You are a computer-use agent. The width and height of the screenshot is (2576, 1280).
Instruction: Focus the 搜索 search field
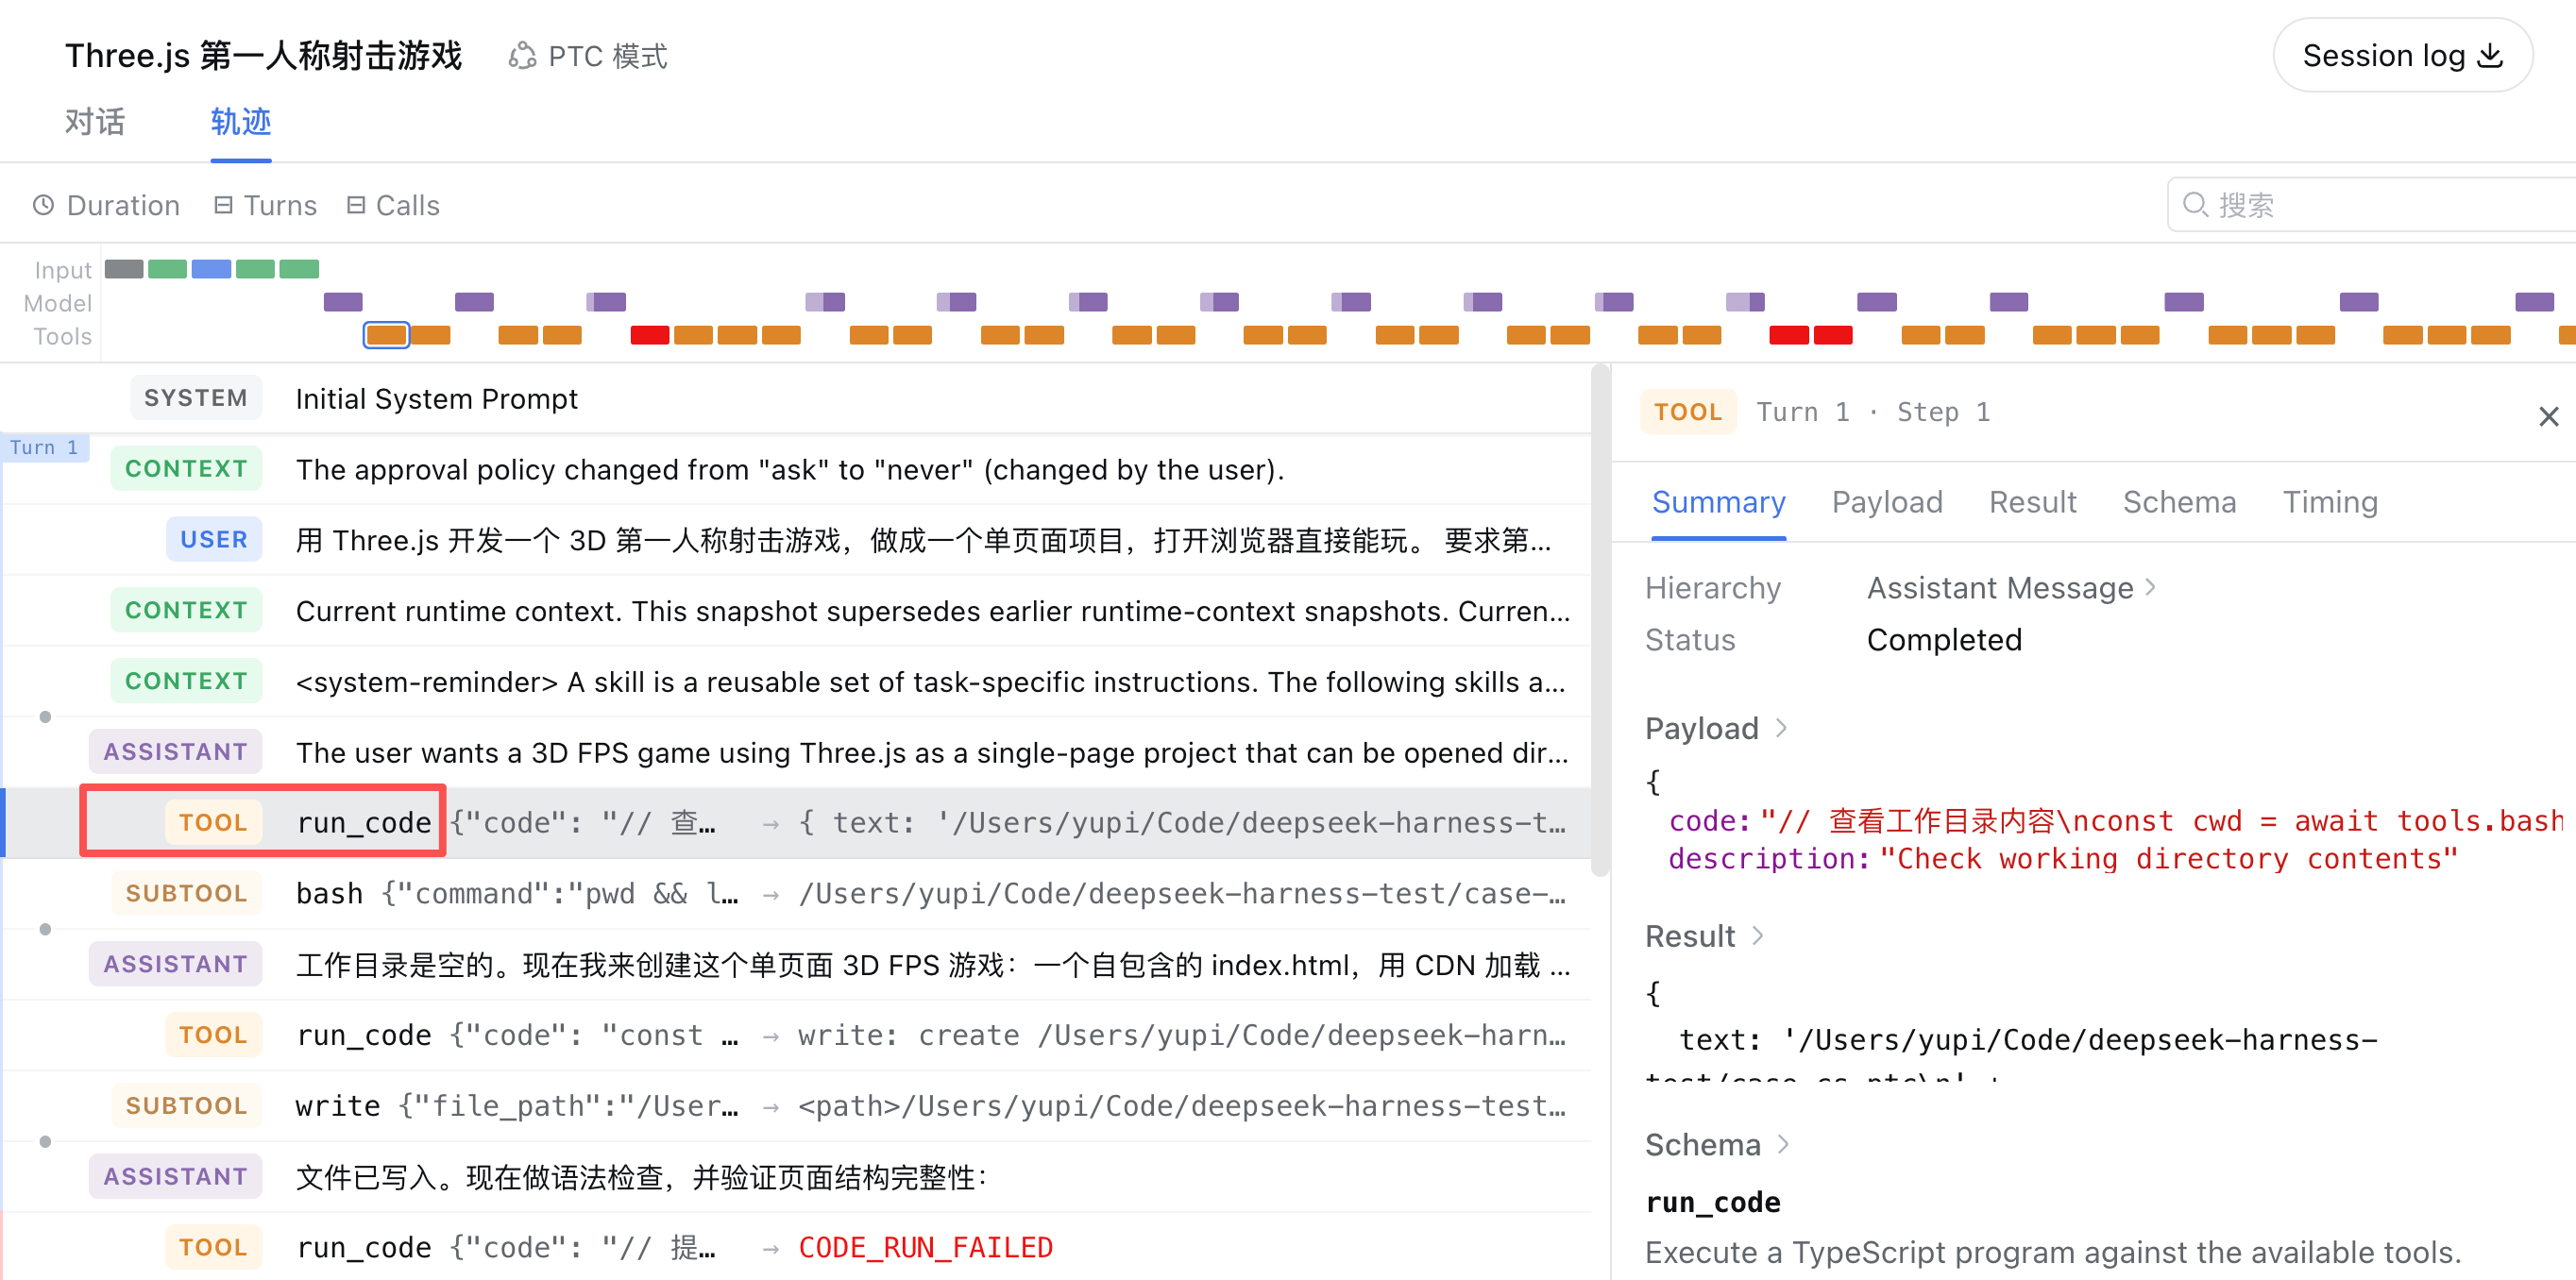pos(2371,205)
